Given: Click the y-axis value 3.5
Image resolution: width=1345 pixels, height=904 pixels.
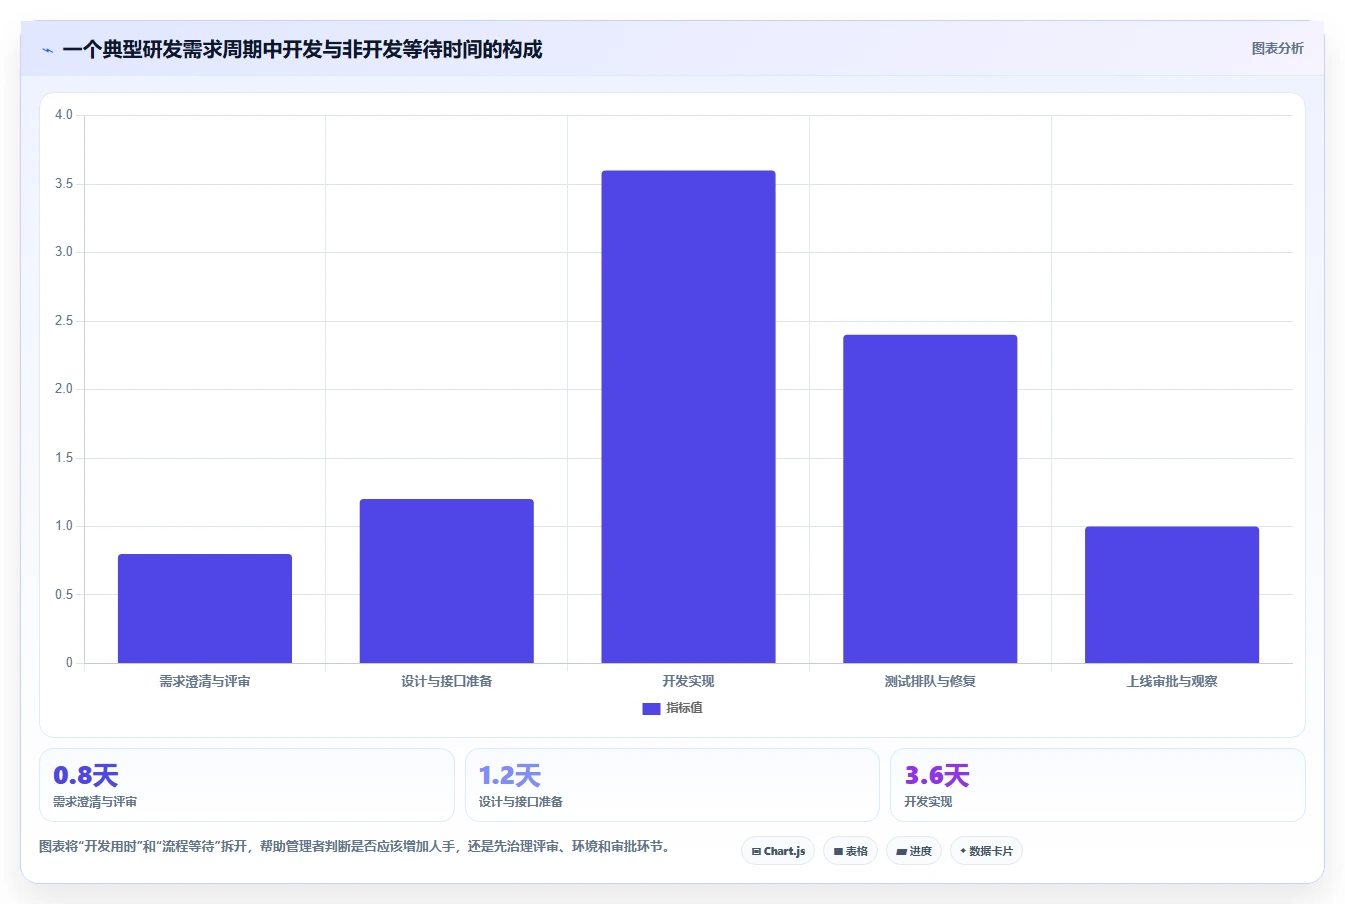Looking at the screenshot, I should [x=64, y=184].
